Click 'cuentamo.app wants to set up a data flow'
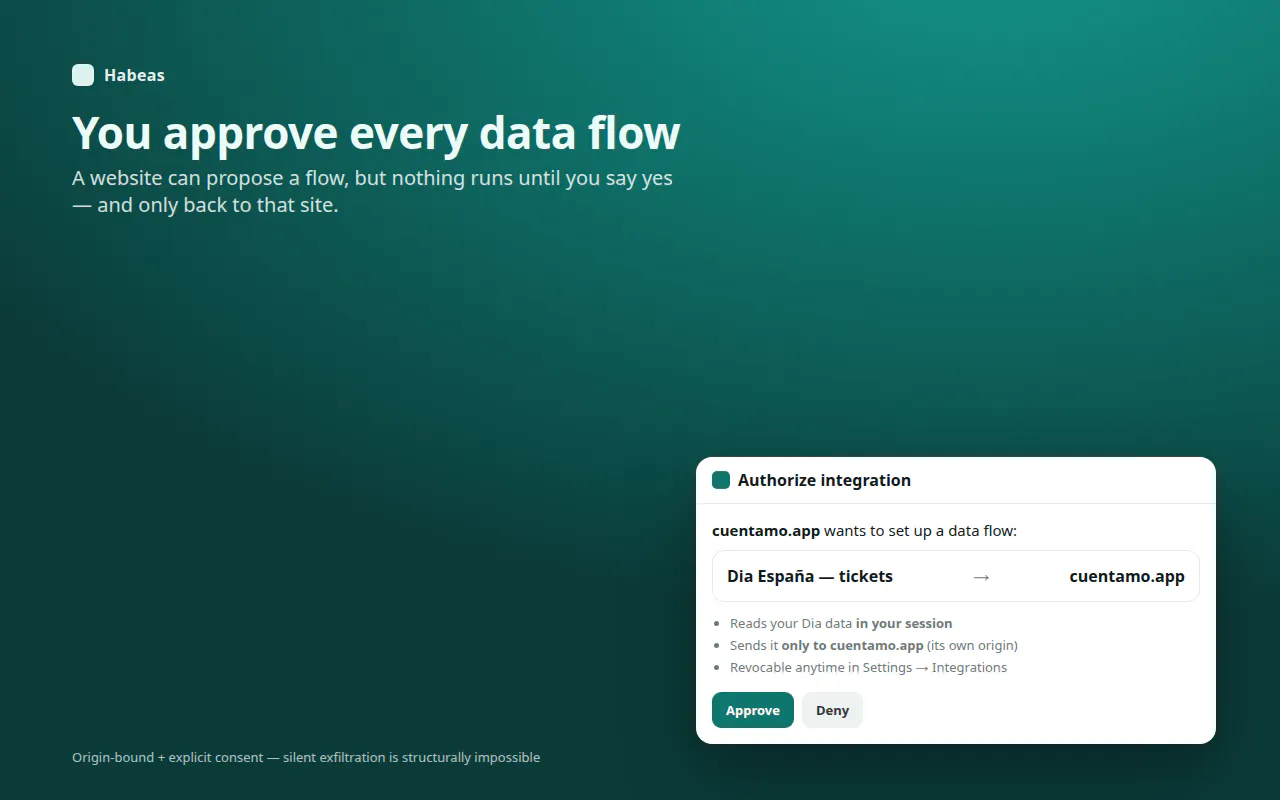The width and height of the screenshot is (1280, 800). click(864, 531)
